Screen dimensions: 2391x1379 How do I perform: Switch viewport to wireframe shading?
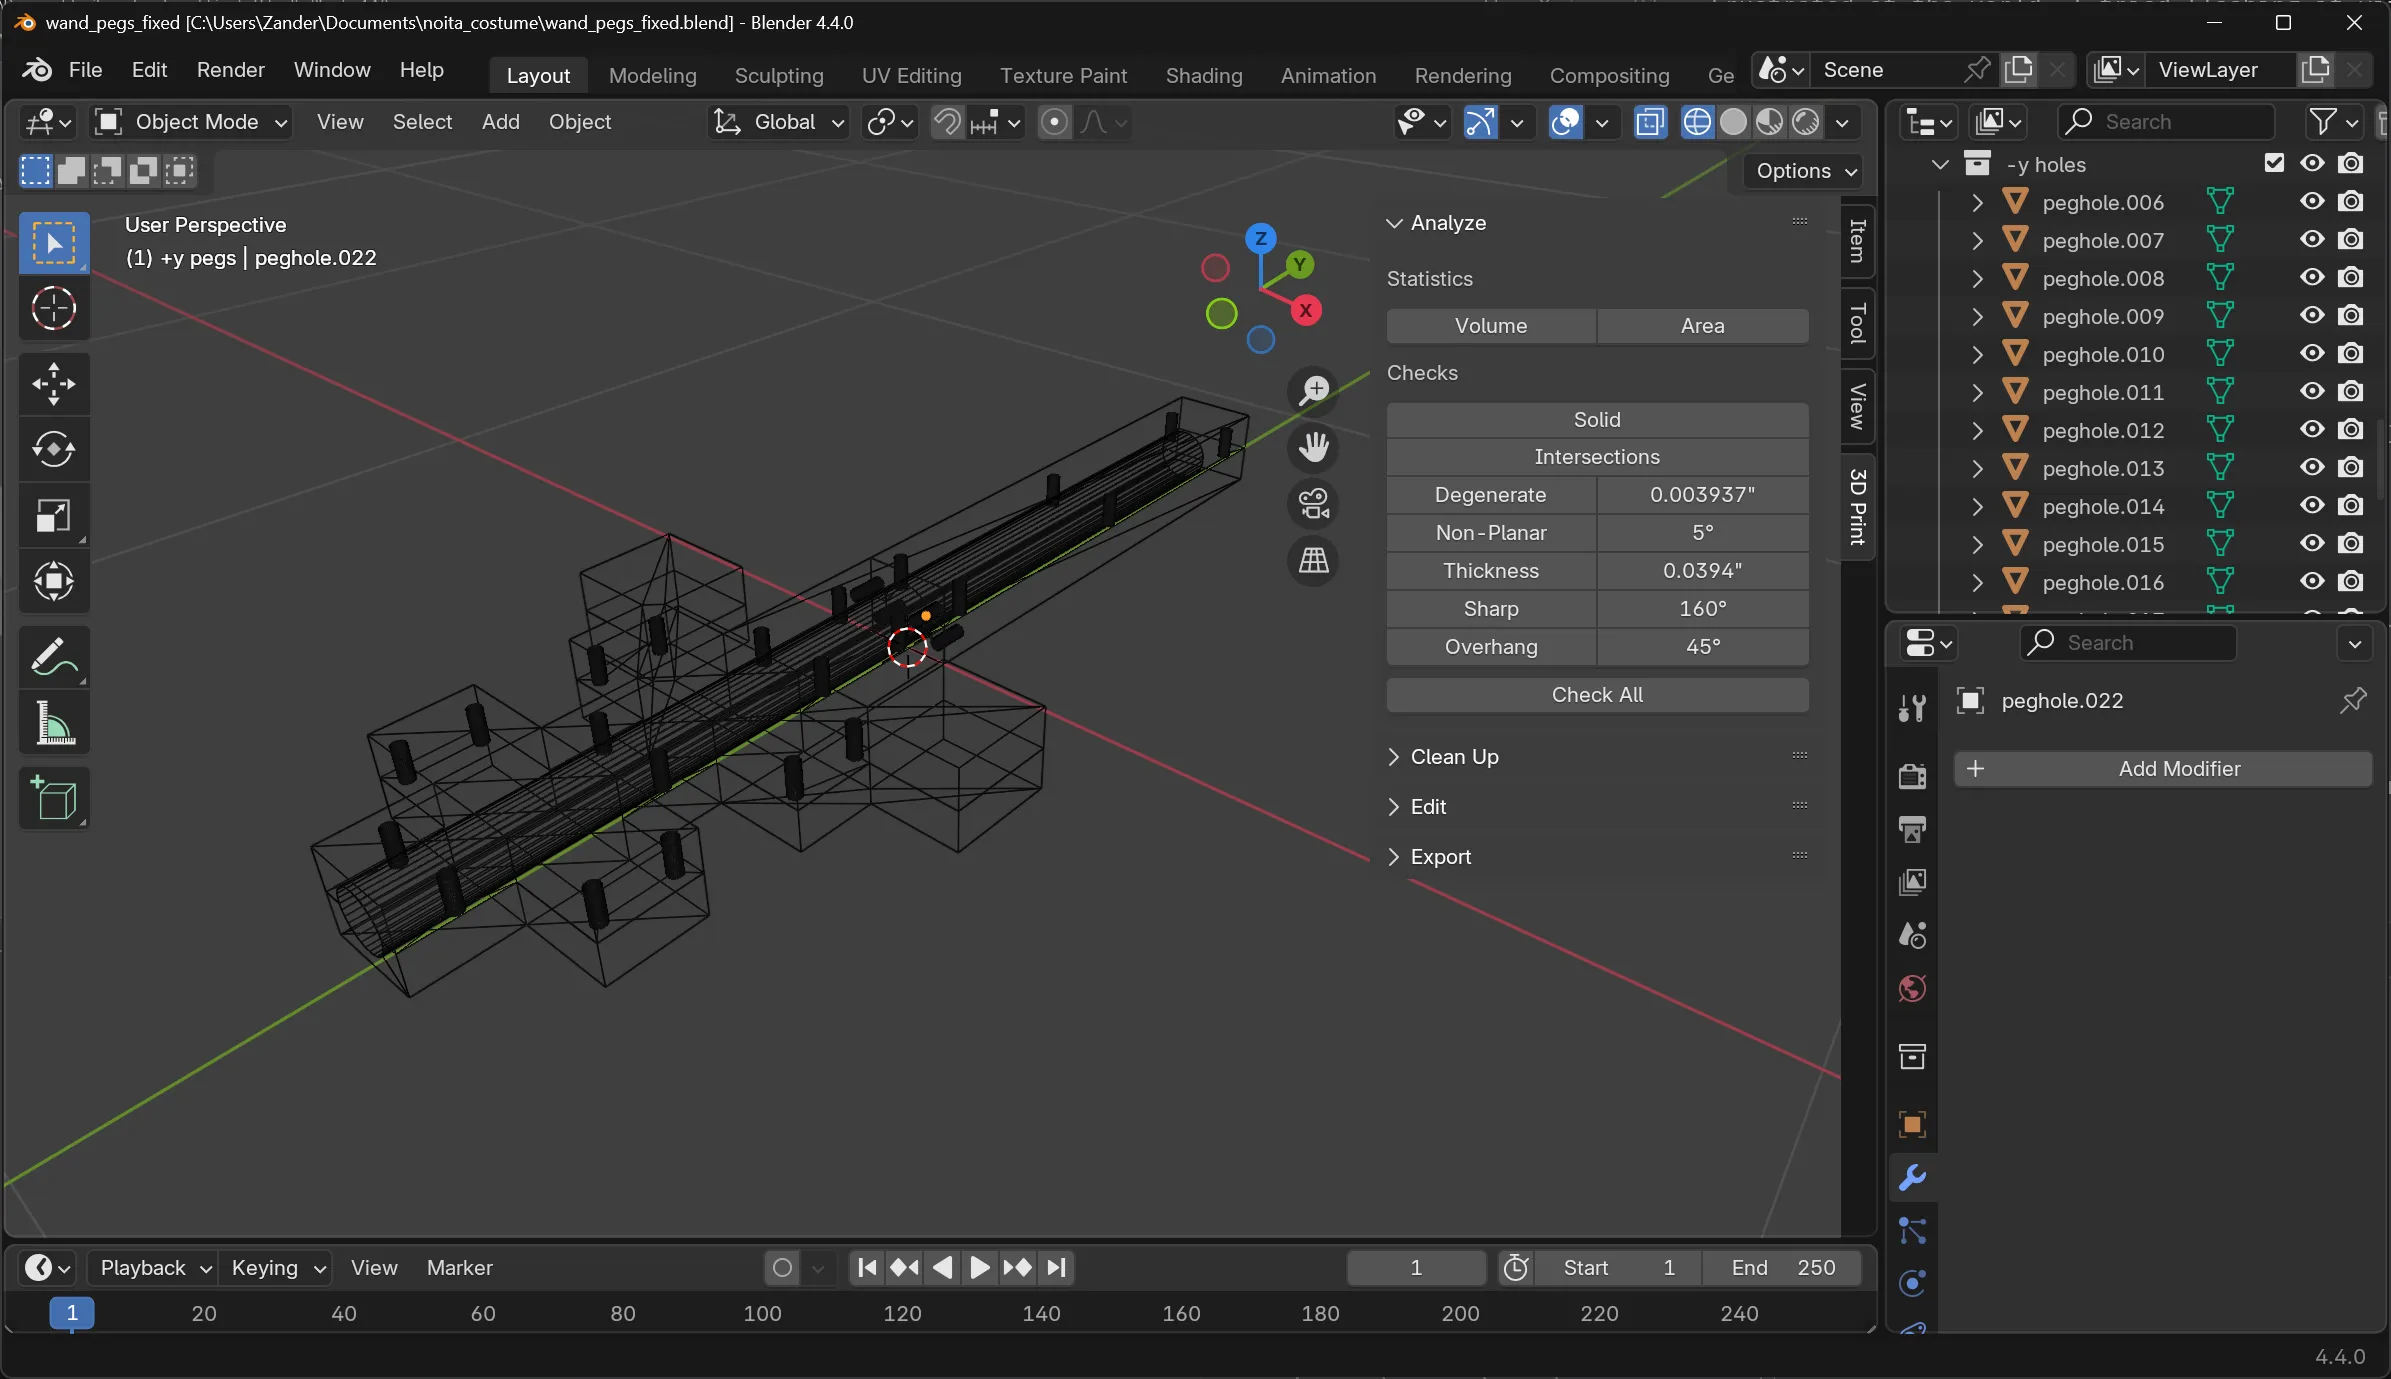[1697, 121]
